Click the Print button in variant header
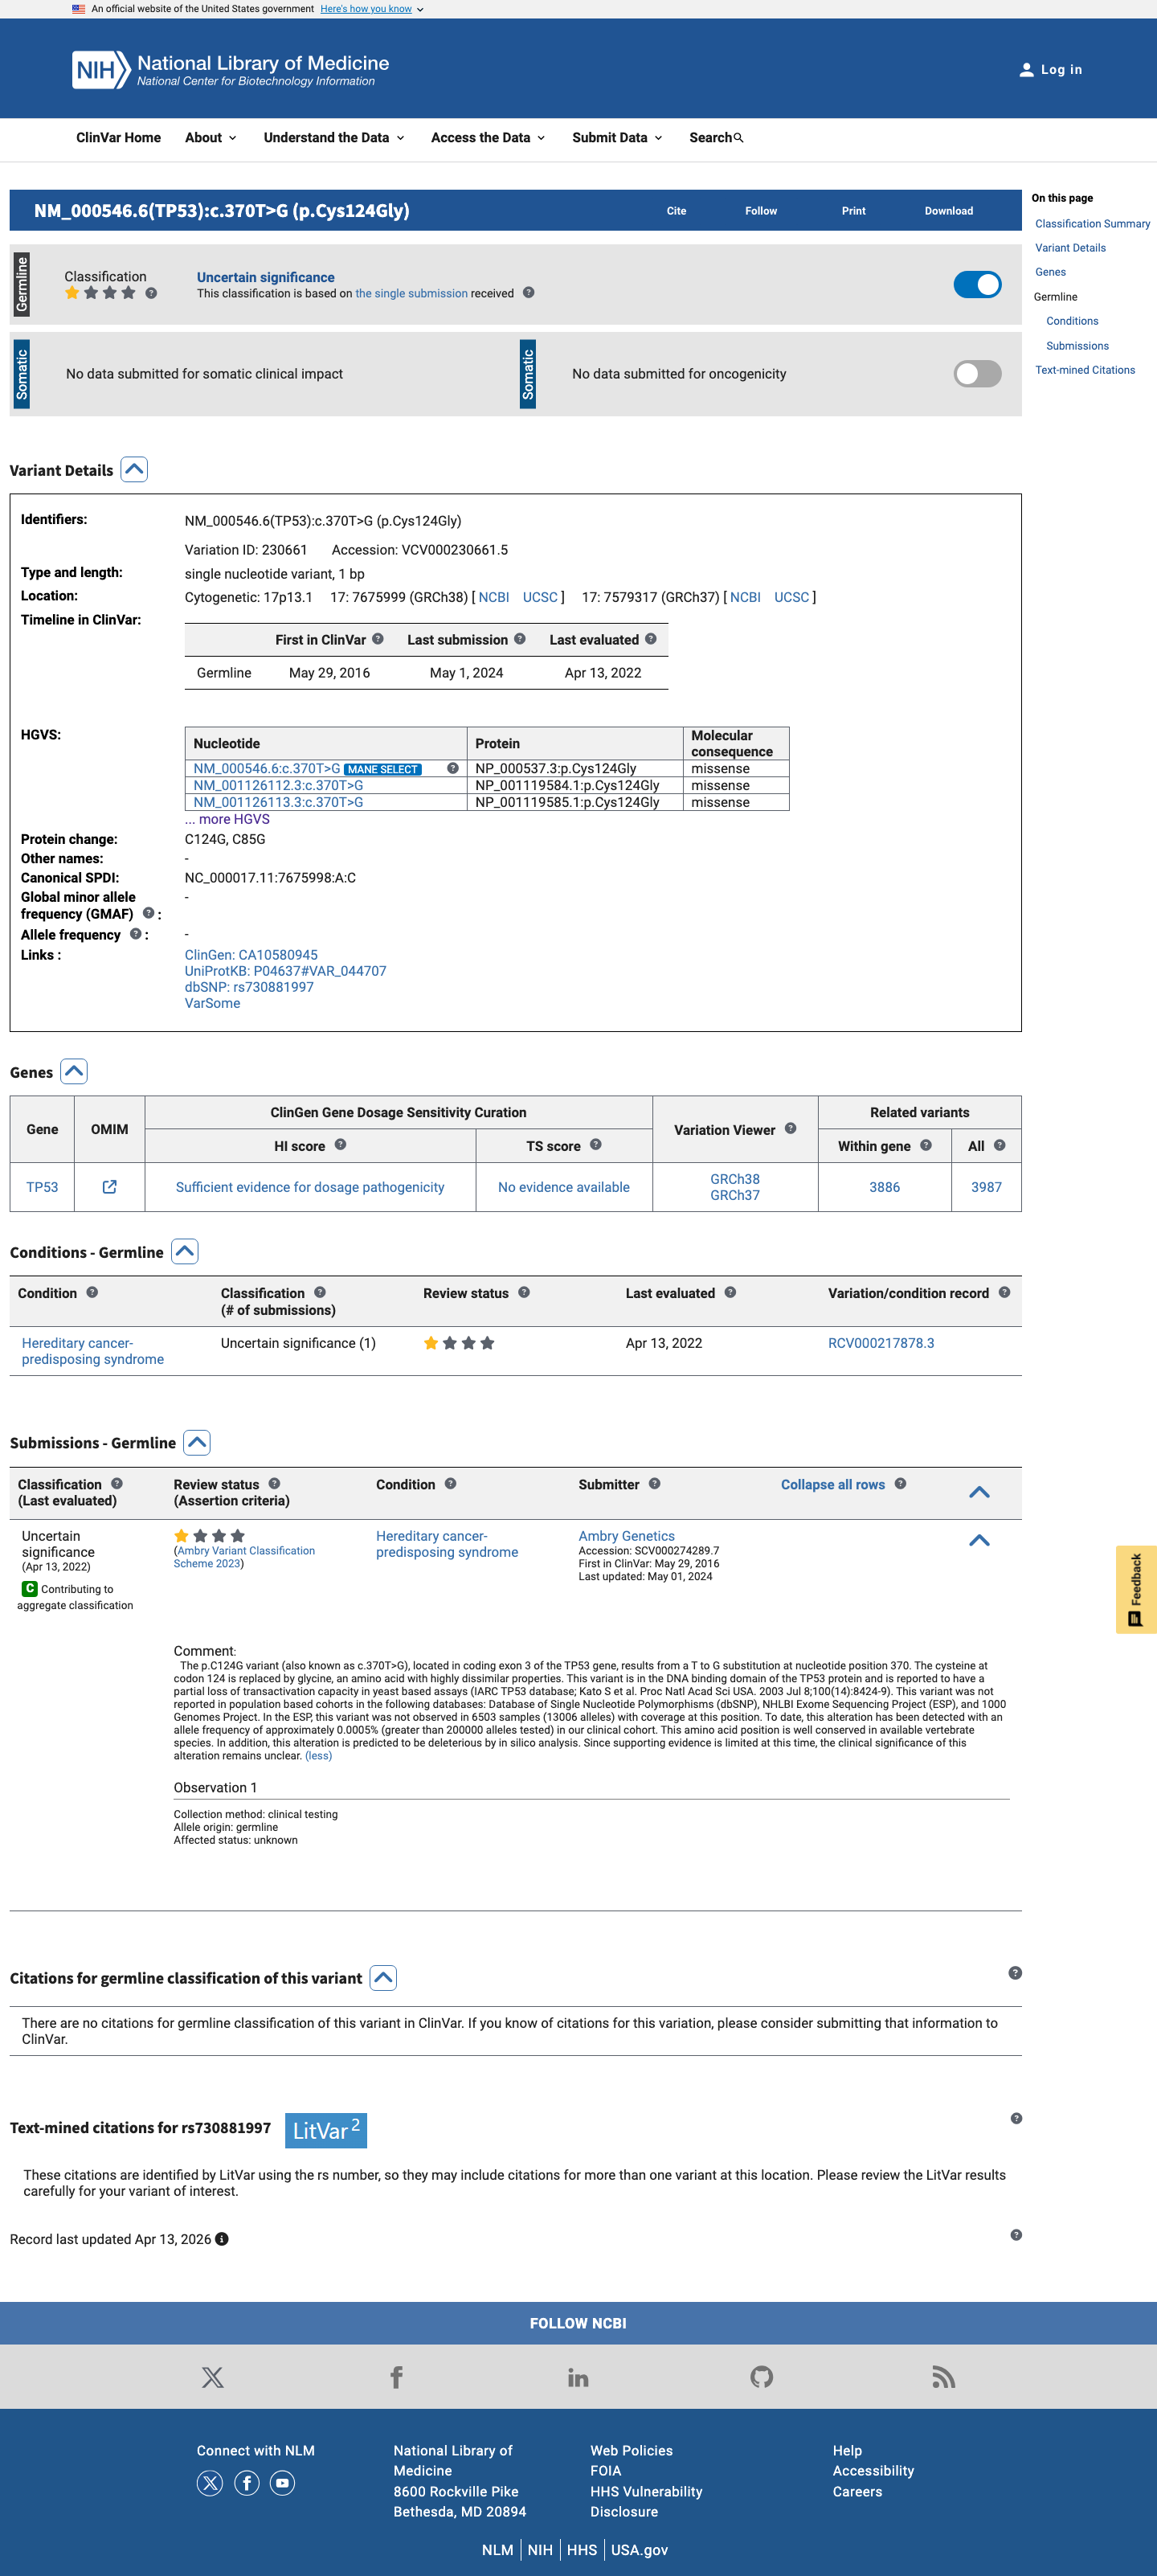The width and height of the screenshot is (1157, 2576). point(854,211)
